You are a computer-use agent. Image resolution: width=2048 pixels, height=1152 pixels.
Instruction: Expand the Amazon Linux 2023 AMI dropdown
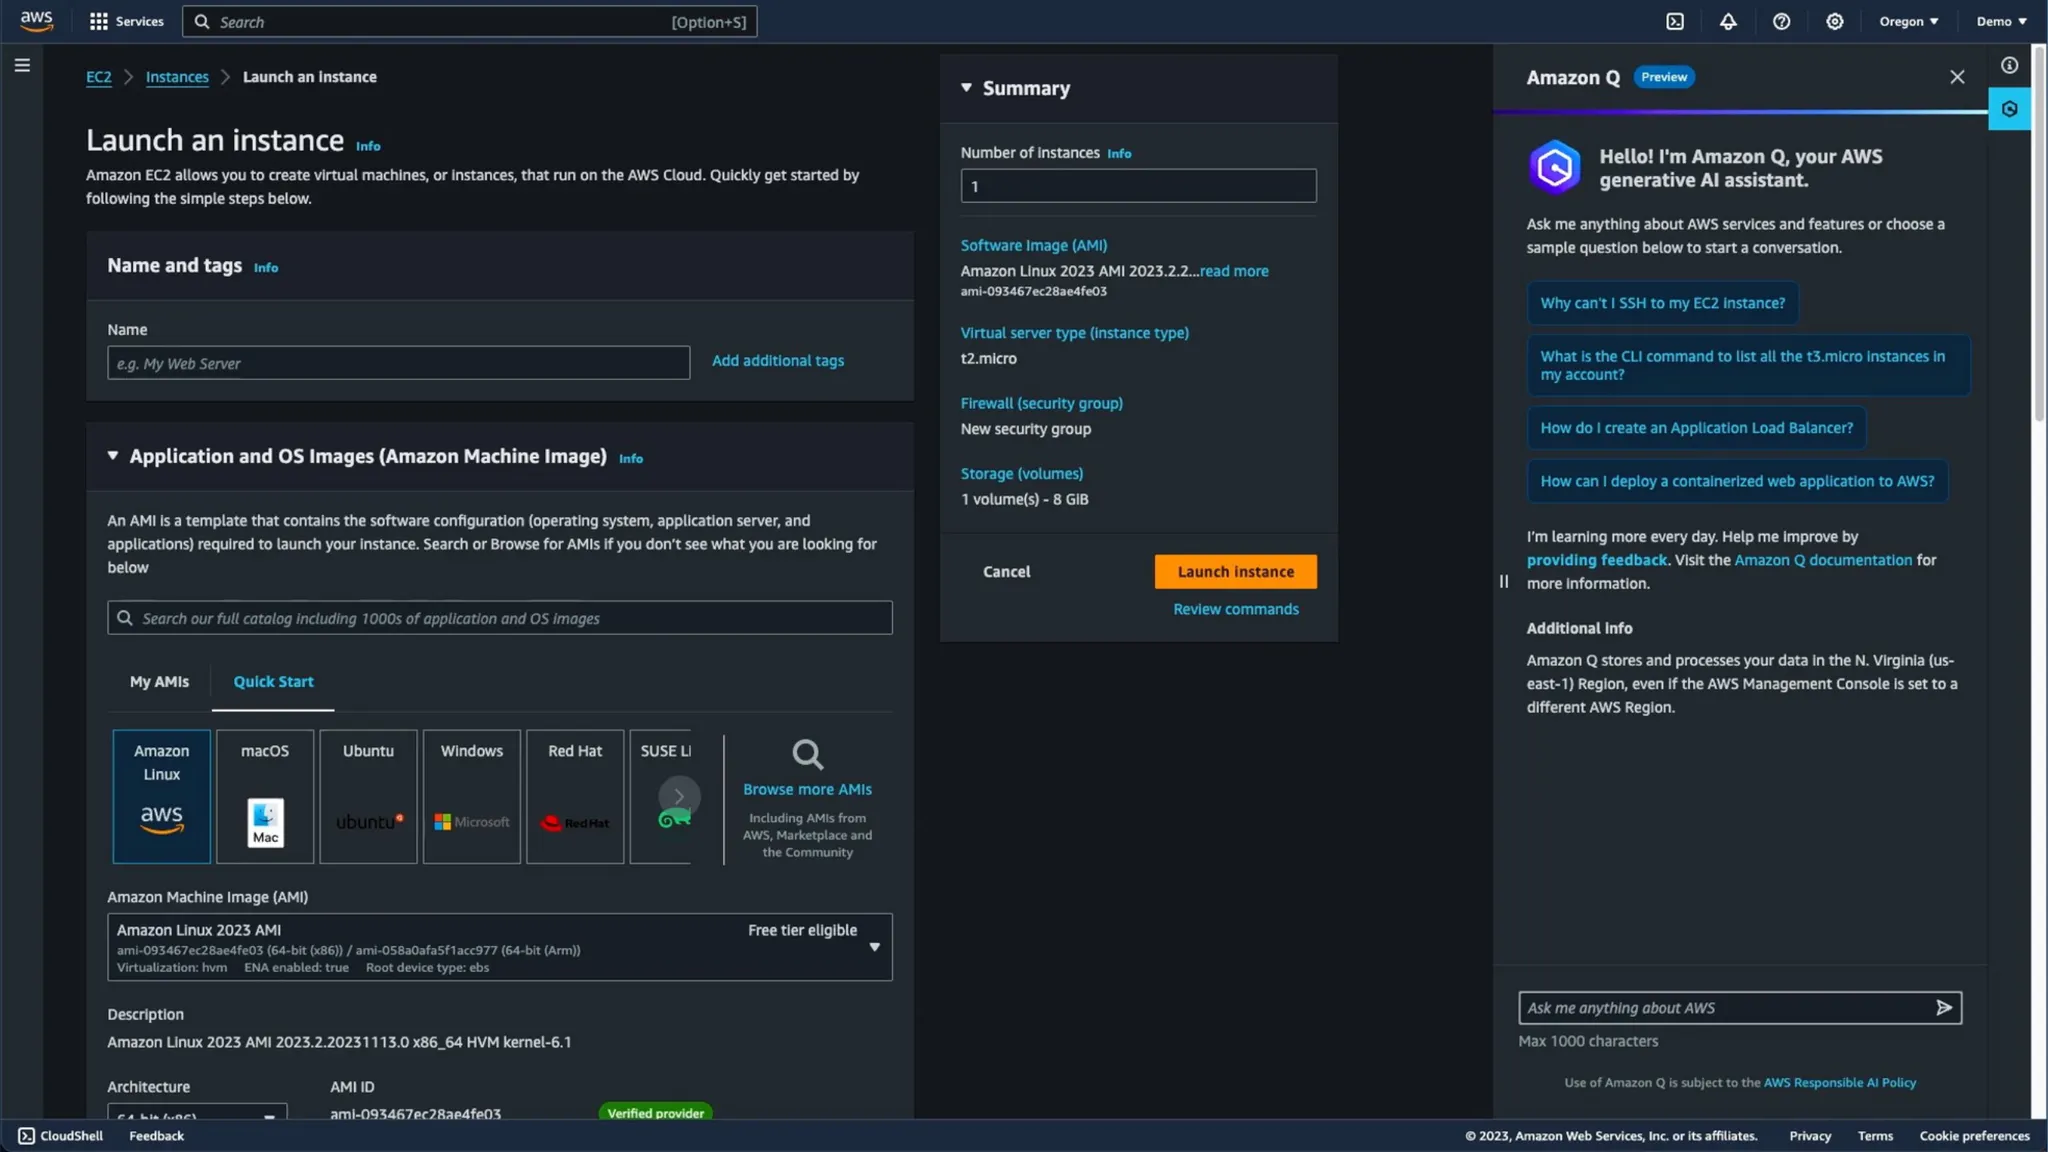(874, 946)
